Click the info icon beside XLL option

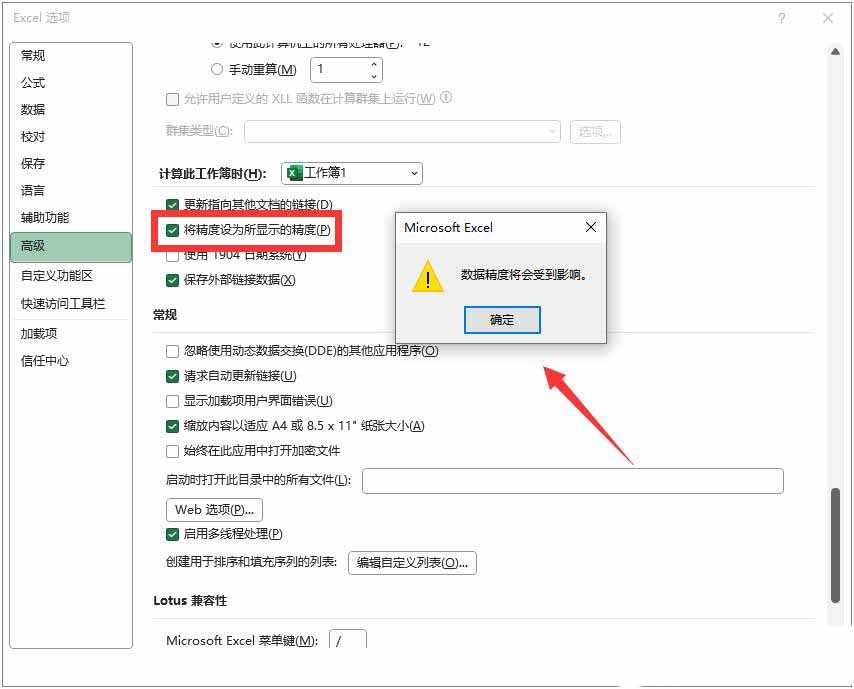[446, 97]
